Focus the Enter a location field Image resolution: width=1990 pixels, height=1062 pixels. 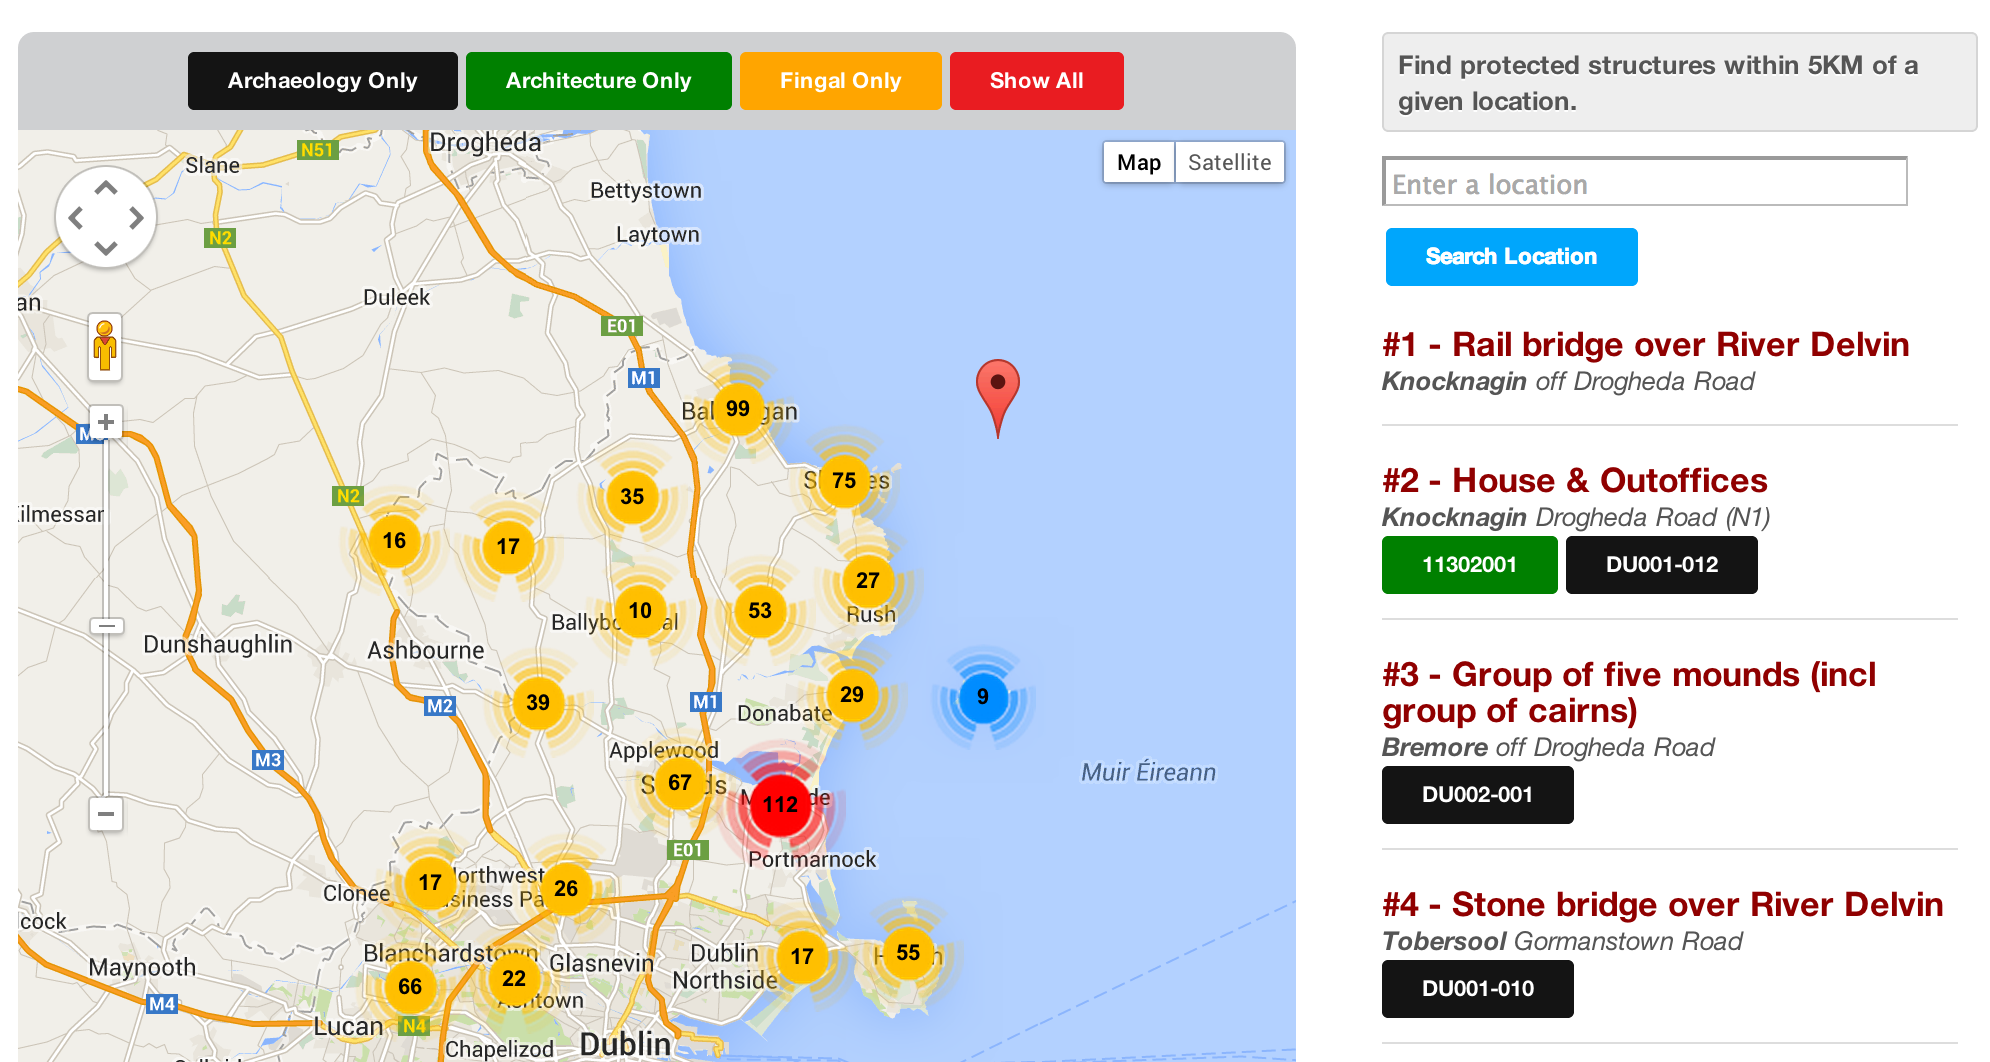click(1644, 184)
